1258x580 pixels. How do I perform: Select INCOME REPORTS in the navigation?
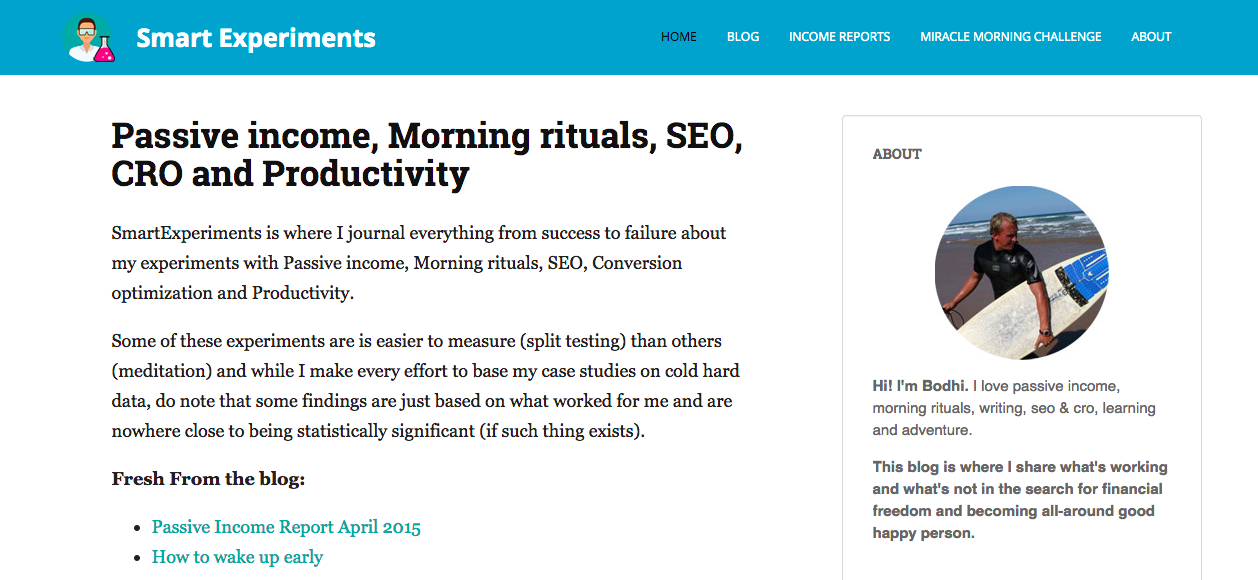coord(840,37)
